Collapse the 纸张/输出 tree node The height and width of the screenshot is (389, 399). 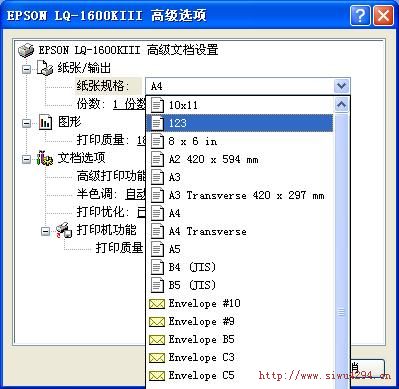[x=26, y=69]
